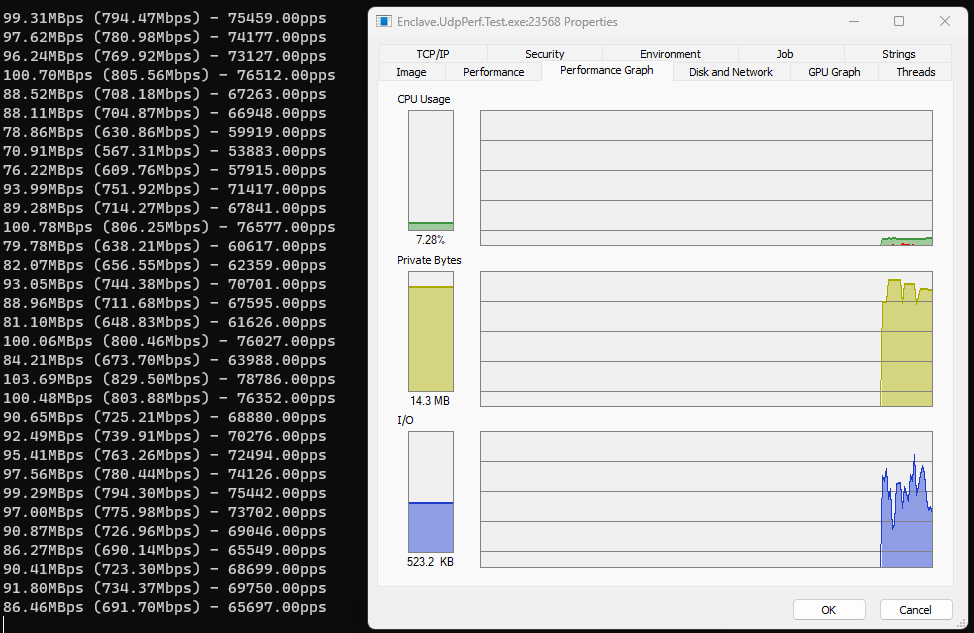Screen dimensions: 974x633
Task: Open the Disk and Network tab
Action: (x=730, y=72)
